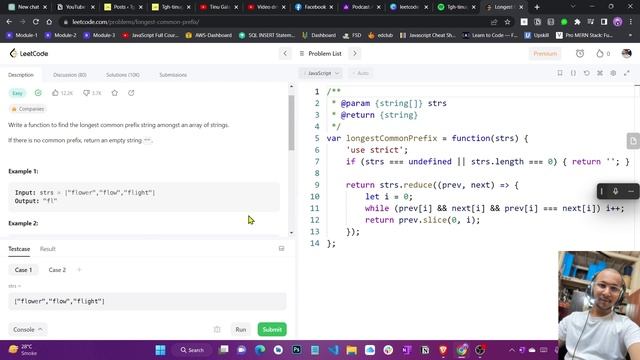Viewport: 640px width, 360px height.
Task: Click the share problem icon
Action: click(x=131, y=93)
